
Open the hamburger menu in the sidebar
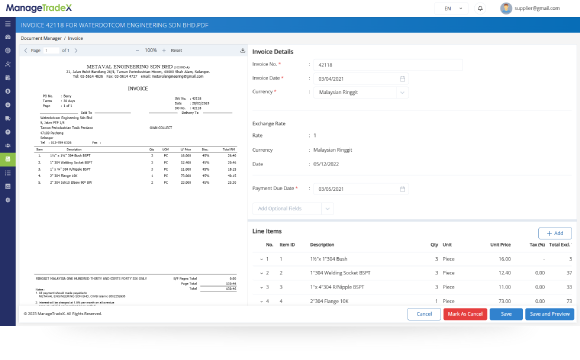click(x=8, y=24)
